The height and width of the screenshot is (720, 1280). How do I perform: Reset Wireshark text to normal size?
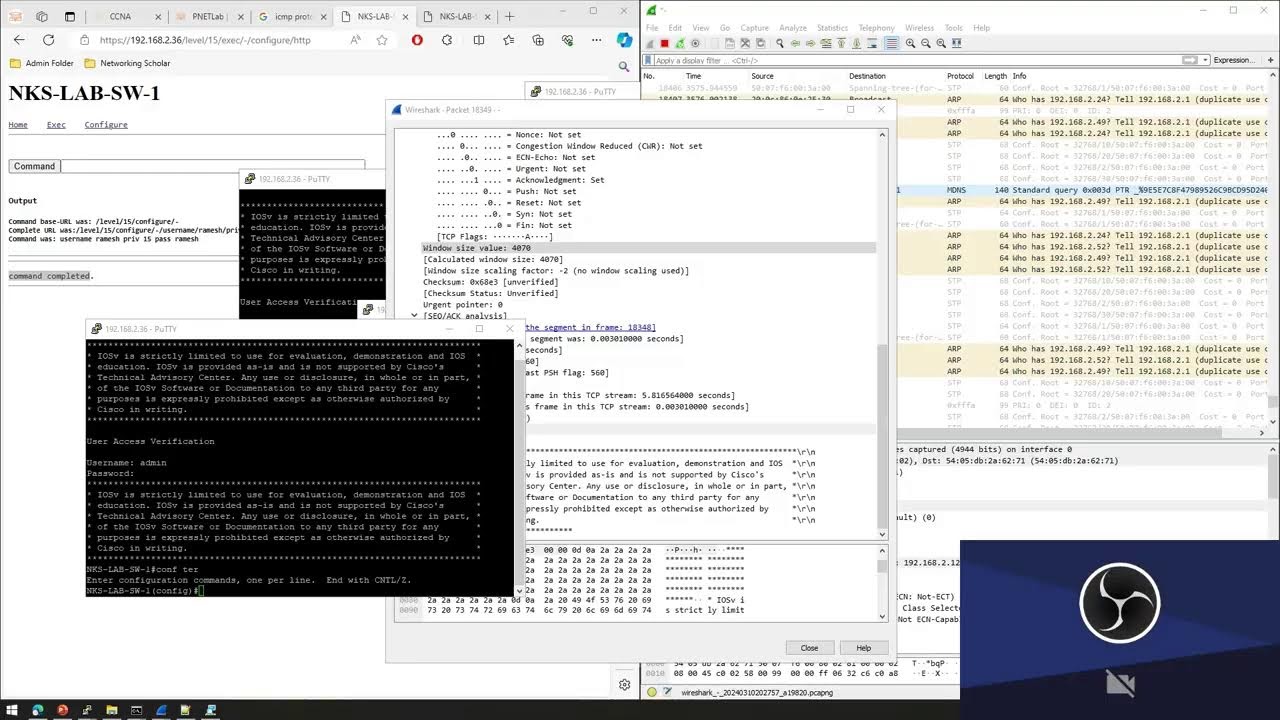pyautogui.click(x=941, y=43)
